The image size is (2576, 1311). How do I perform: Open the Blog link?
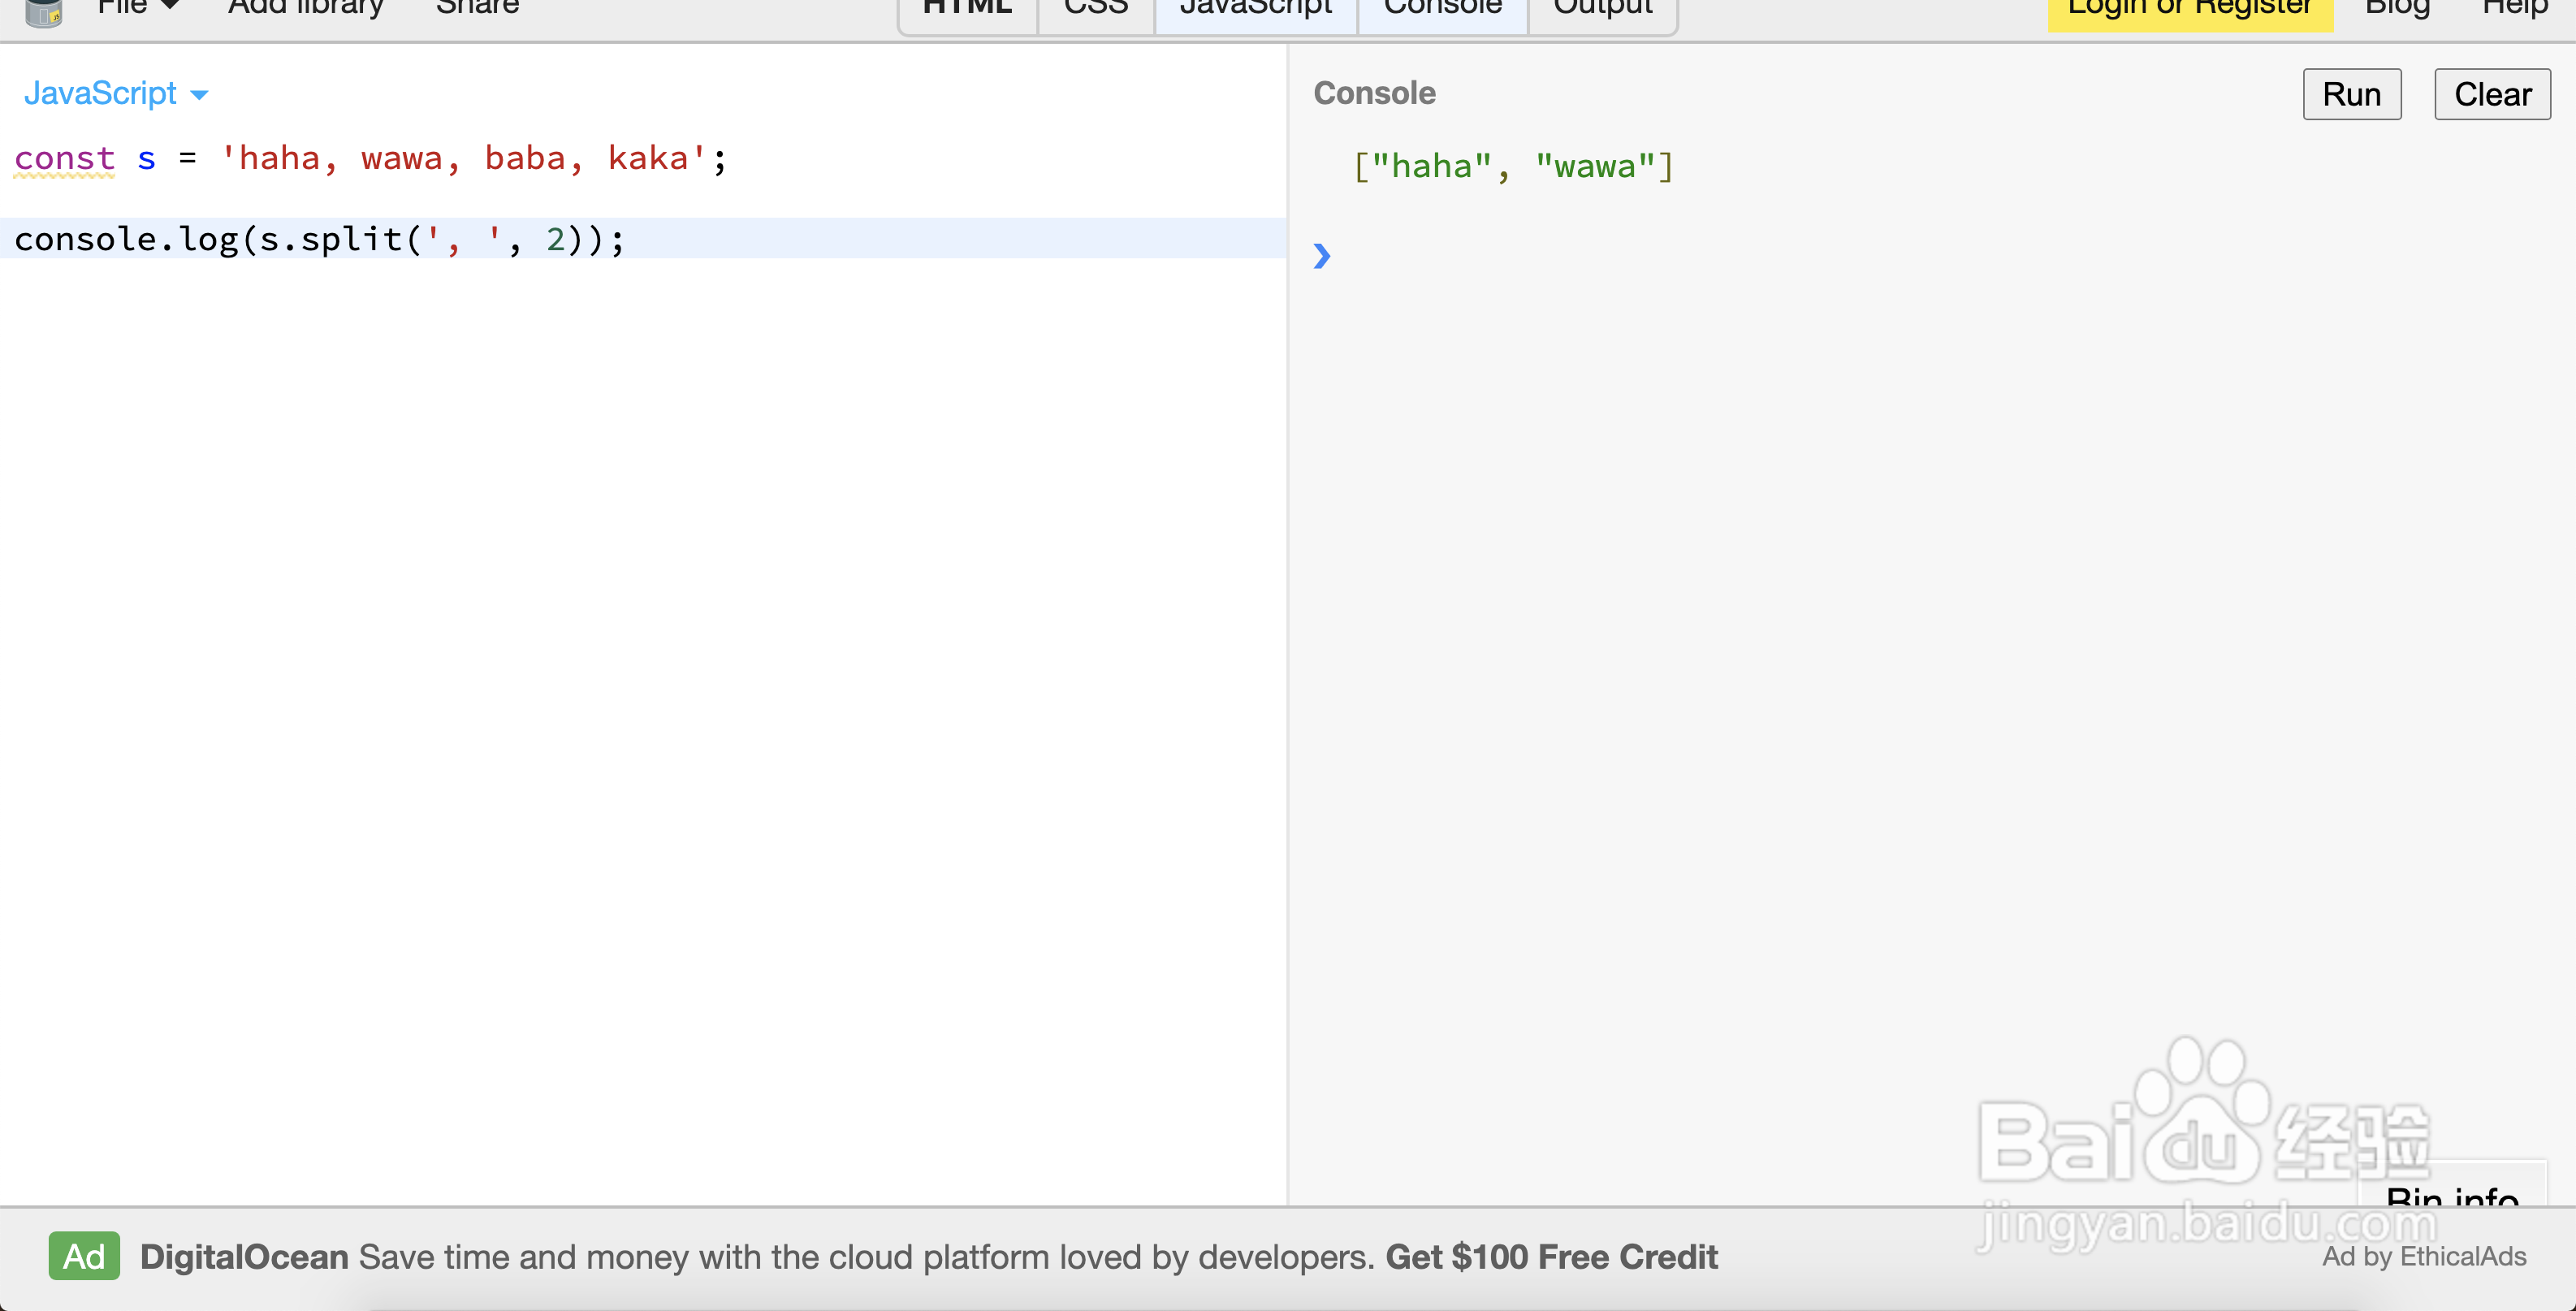pyautogui.click(x=2397, y=8)
